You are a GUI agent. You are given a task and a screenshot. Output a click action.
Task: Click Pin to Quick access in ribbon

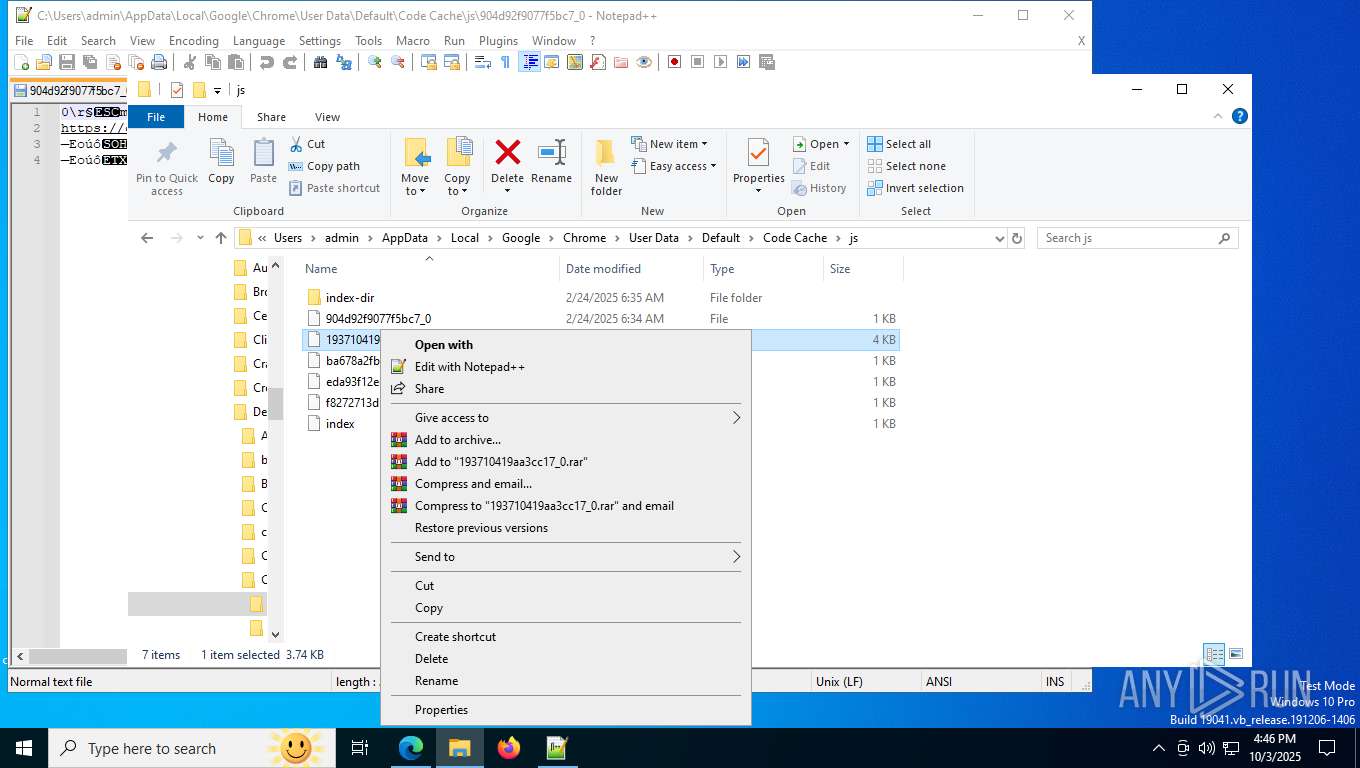pos(167,167)
